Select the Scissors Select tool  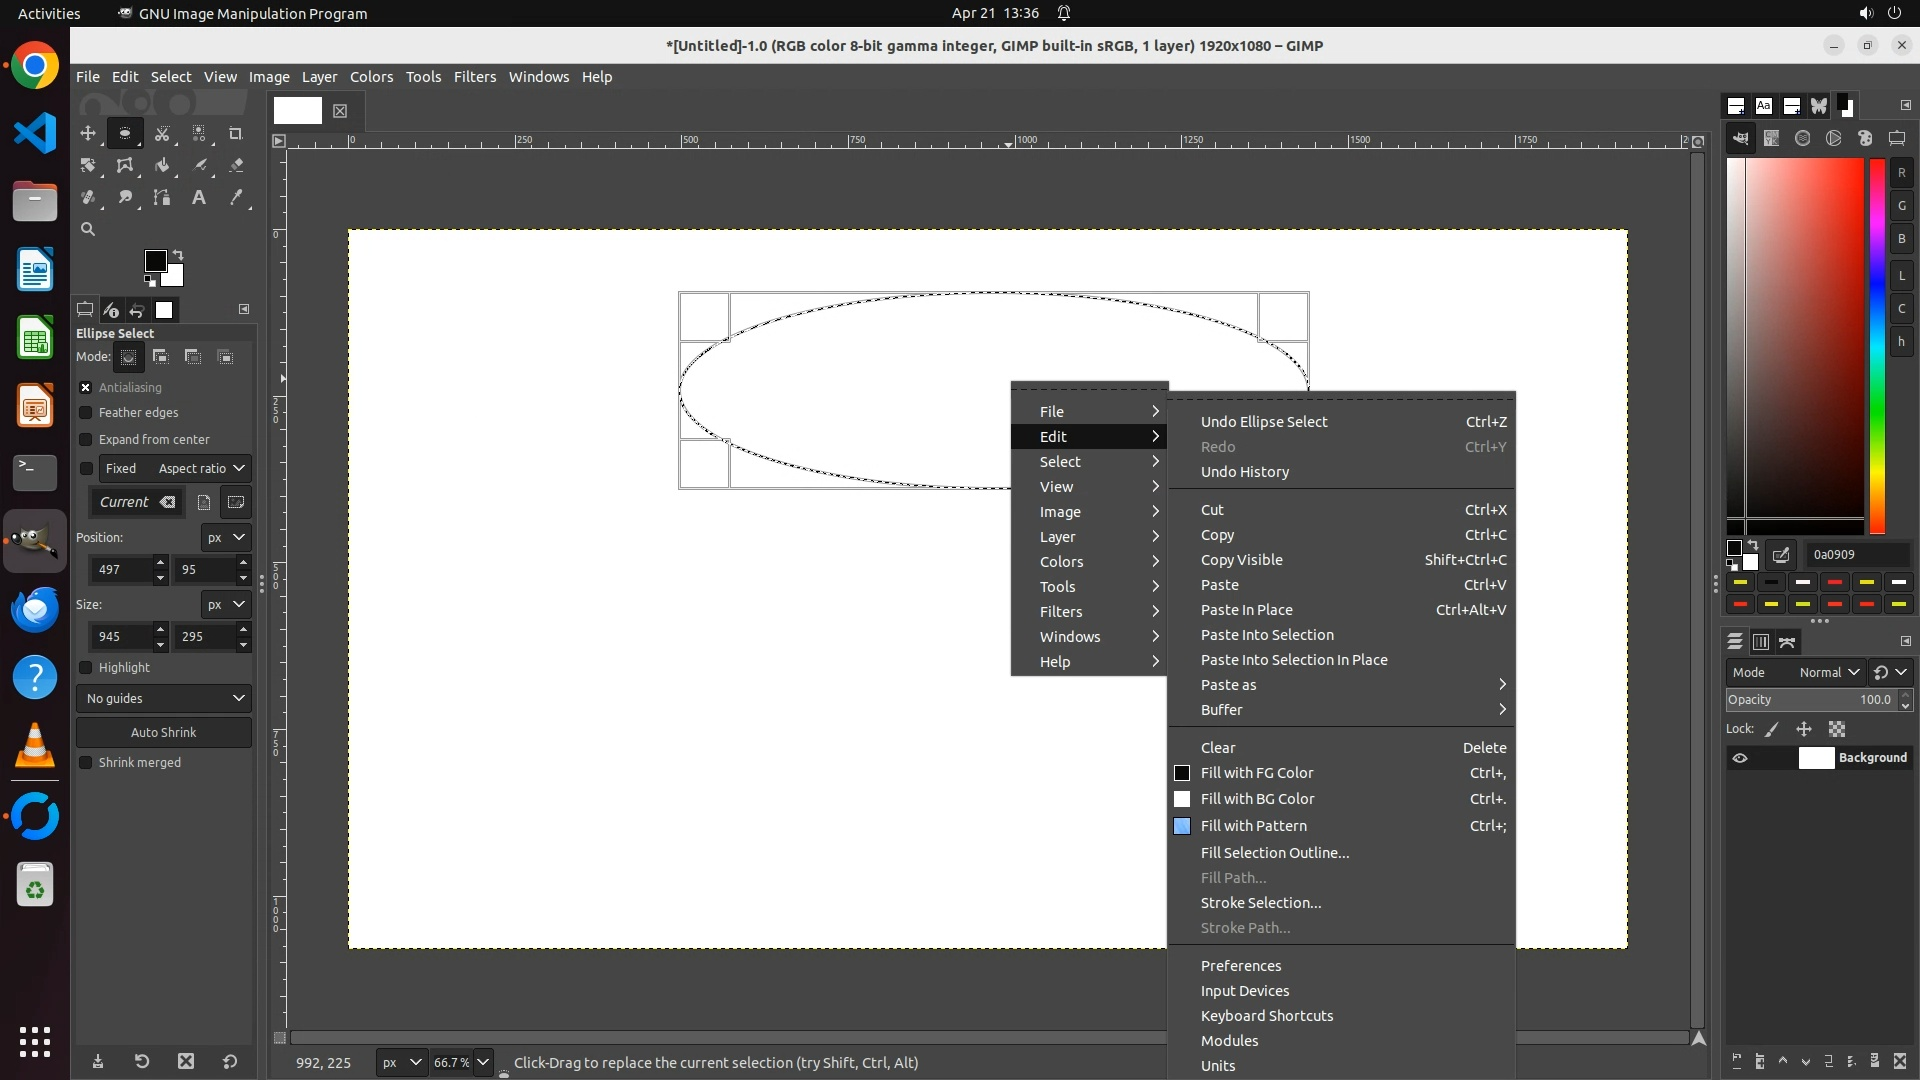(x=162, y=133)
